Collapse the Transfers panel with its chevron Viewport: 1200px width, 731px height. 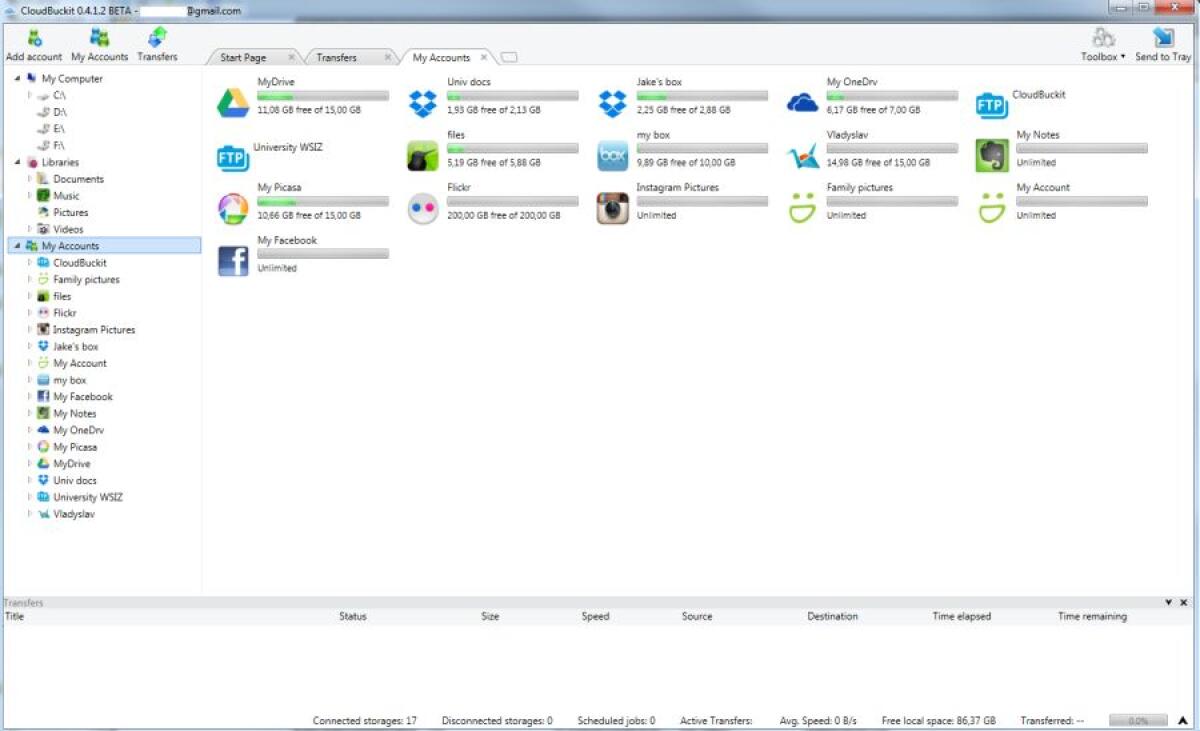click(x=1168, y=602)
